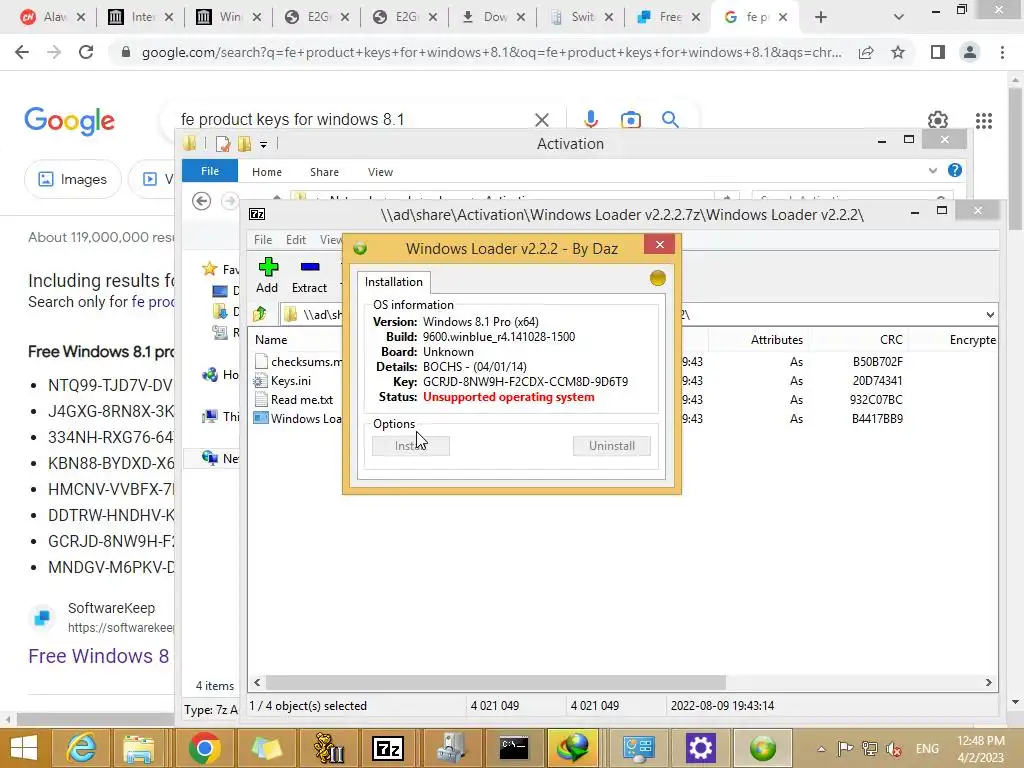This screenshot has width=1024, height=768.
Task: Open the Edit menu in 7-Zip
Action: click(296, 240)
